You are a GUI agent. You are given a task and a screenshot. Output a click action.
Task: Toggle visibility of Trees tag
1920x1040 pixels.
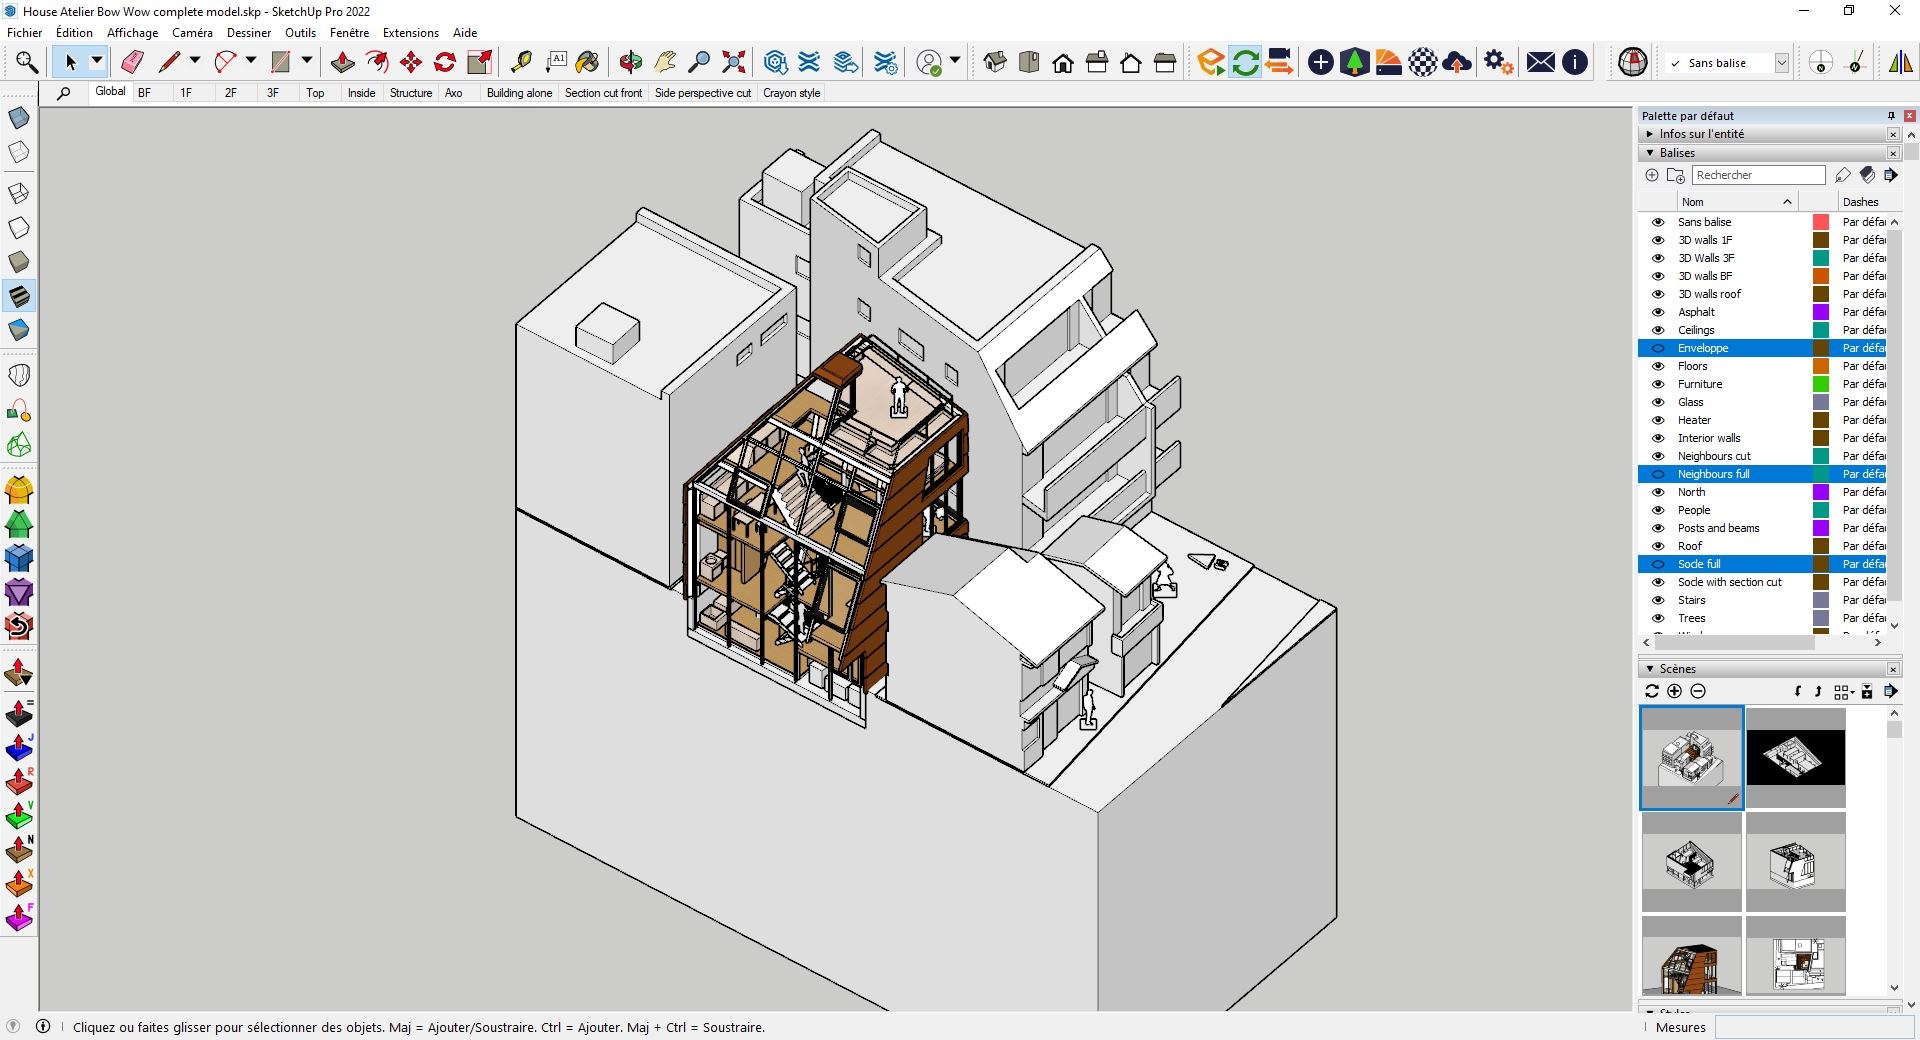(1658, 618)
